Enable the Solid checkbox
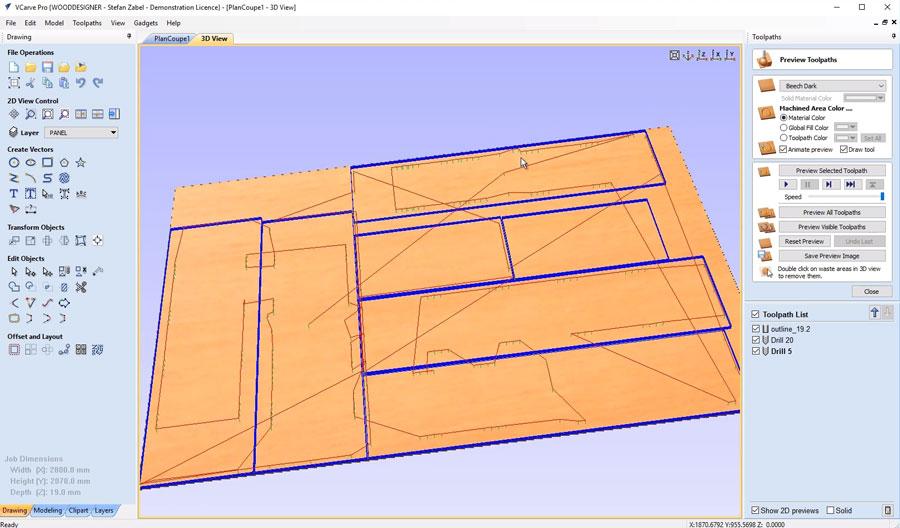The width and height of the screenshot is (900, 528). pyautogui.click(x=829, y=510)
